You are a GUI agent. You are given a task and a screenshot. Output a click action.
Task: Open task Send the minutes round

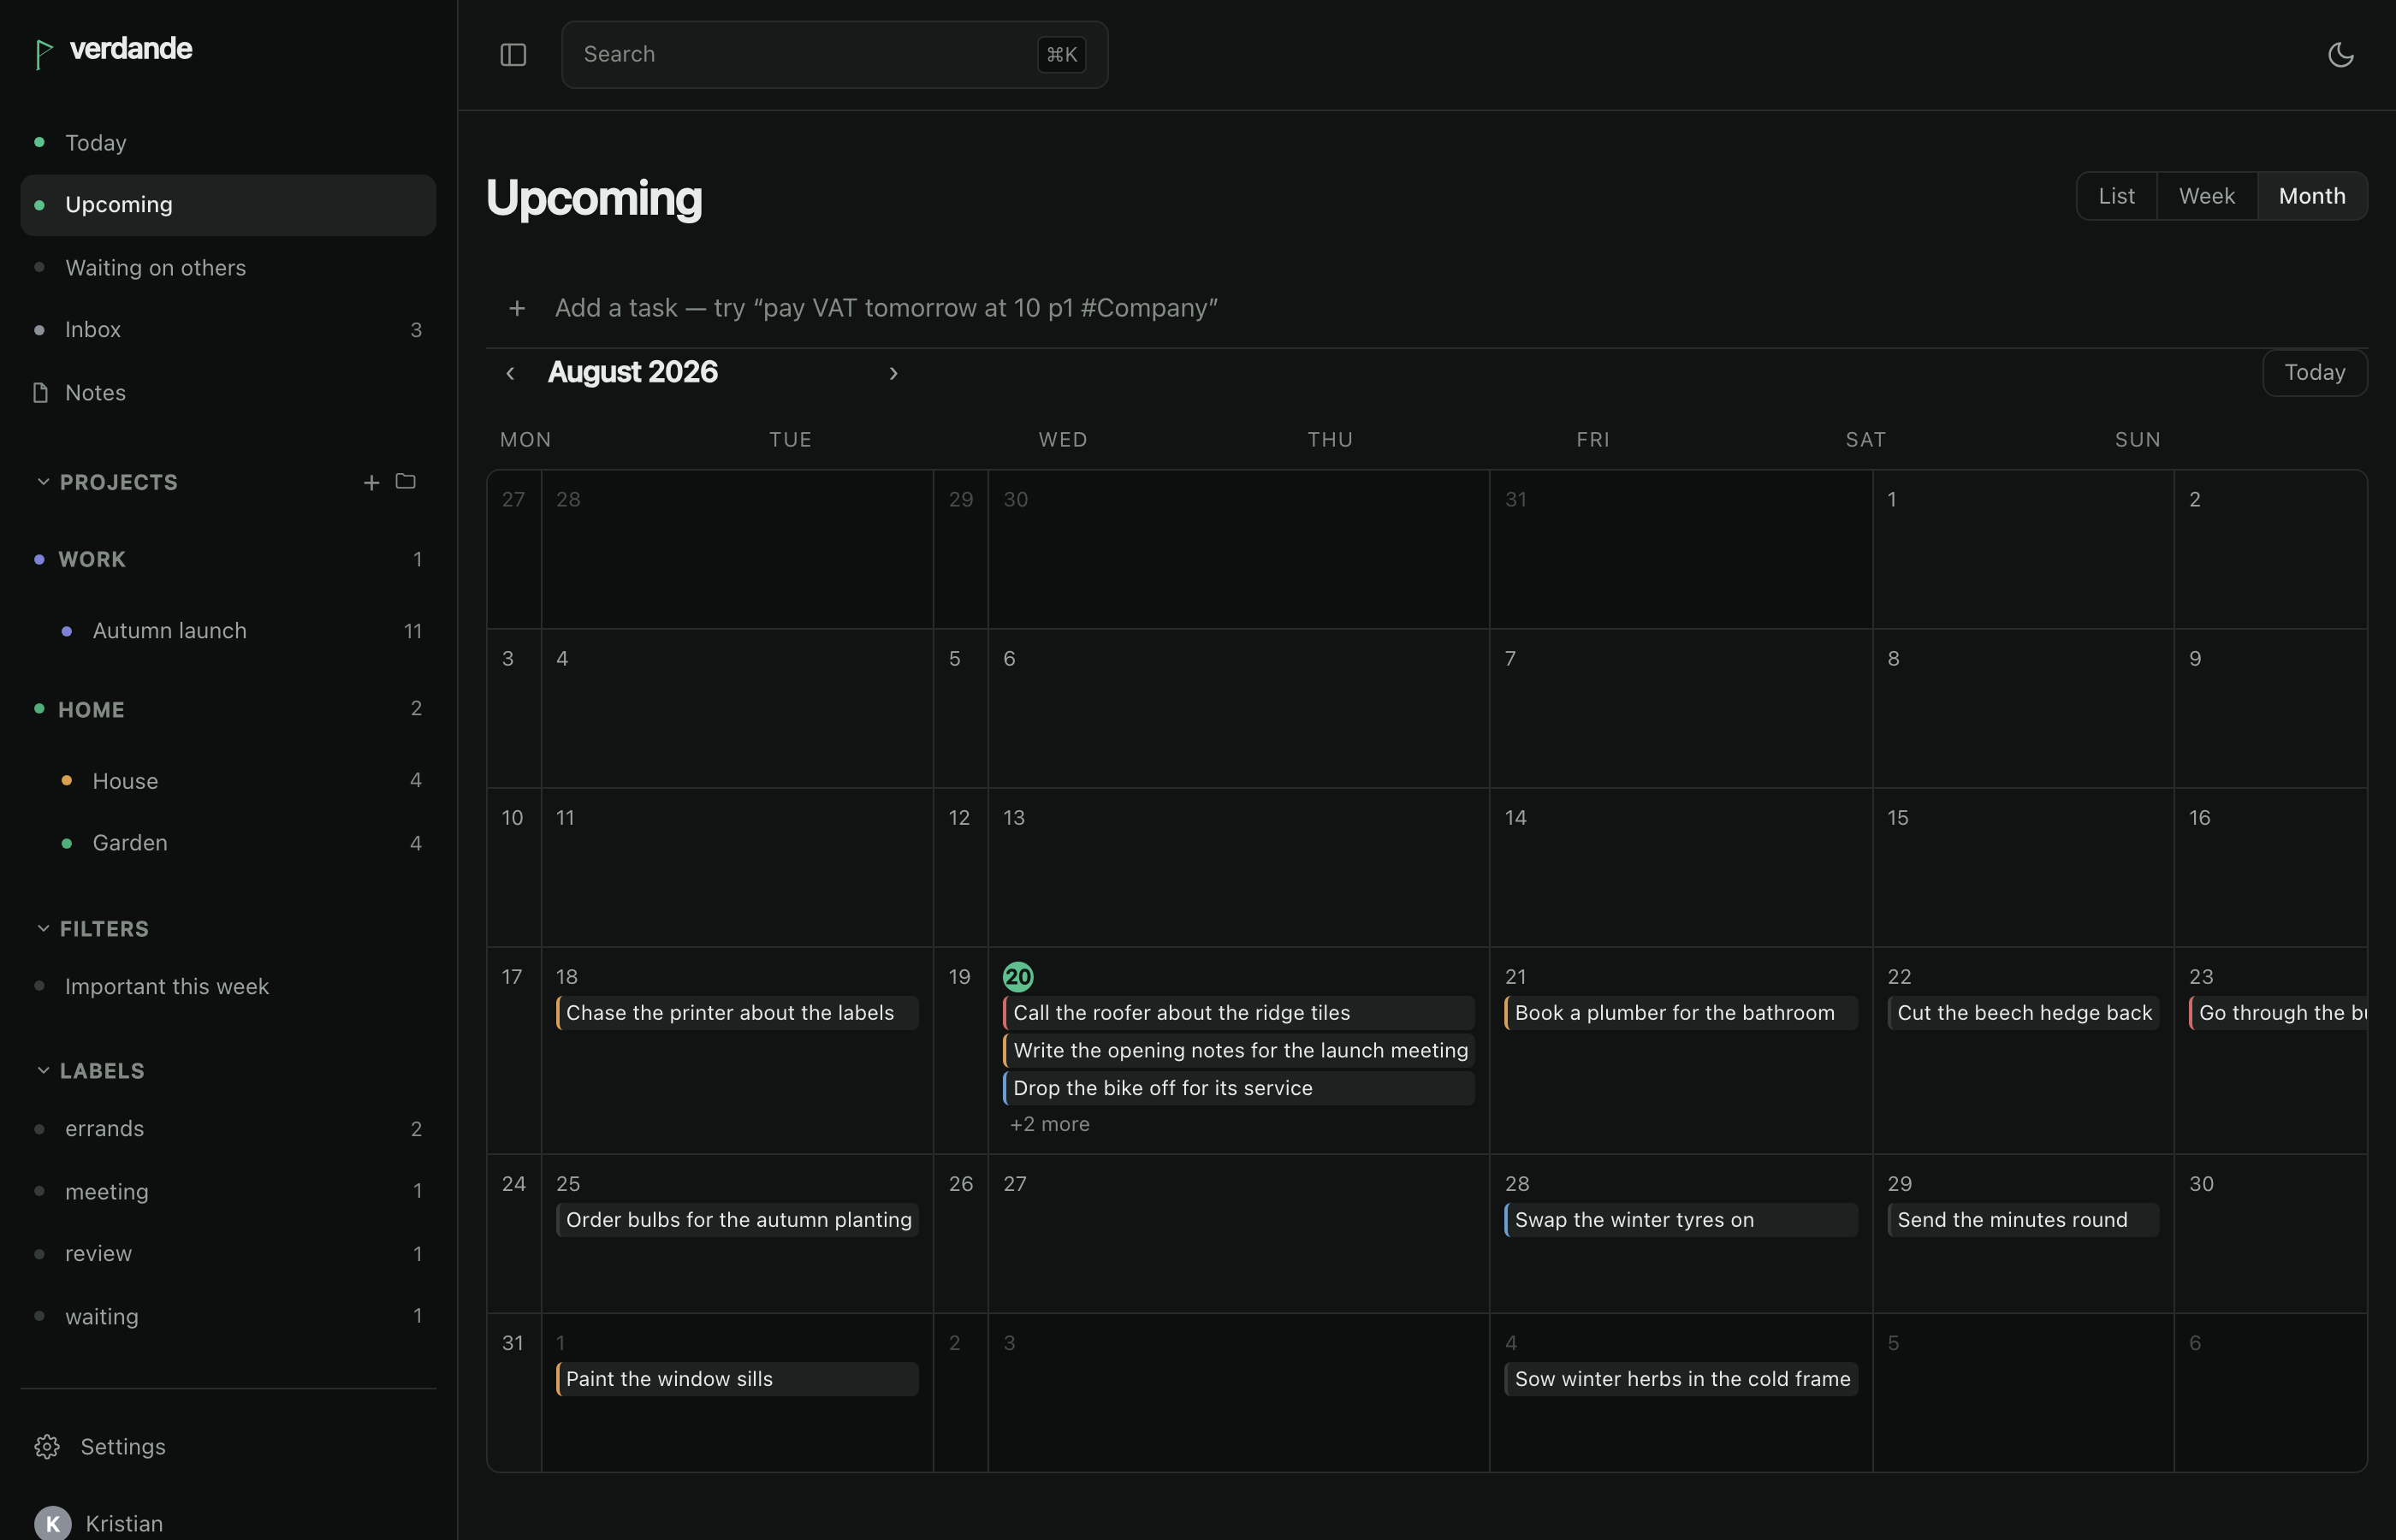2023,1220
